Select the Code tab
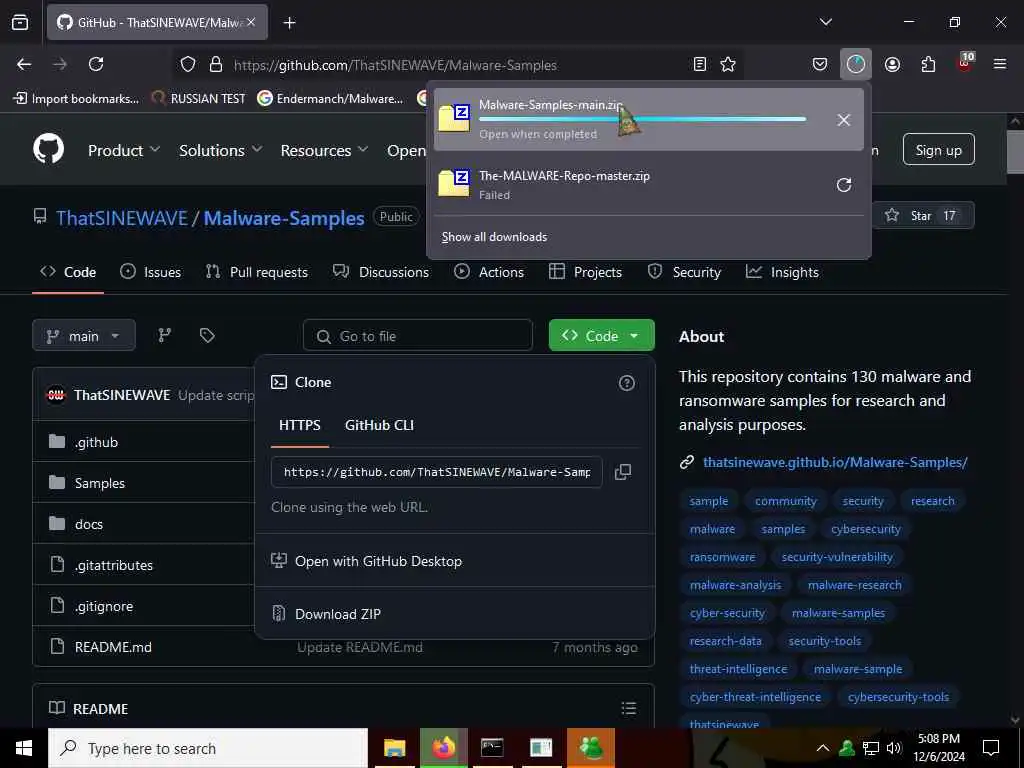This screenshot has width=1024, height=768. (68, 272)
